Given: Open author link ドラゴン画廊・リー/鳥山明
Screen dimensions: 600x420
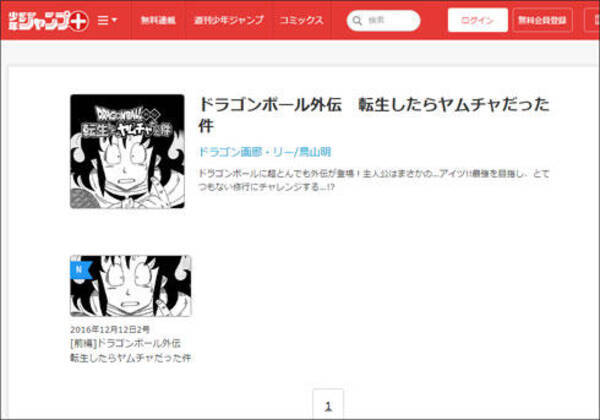Looking at the screenshot, I should (x=264, y=152).
